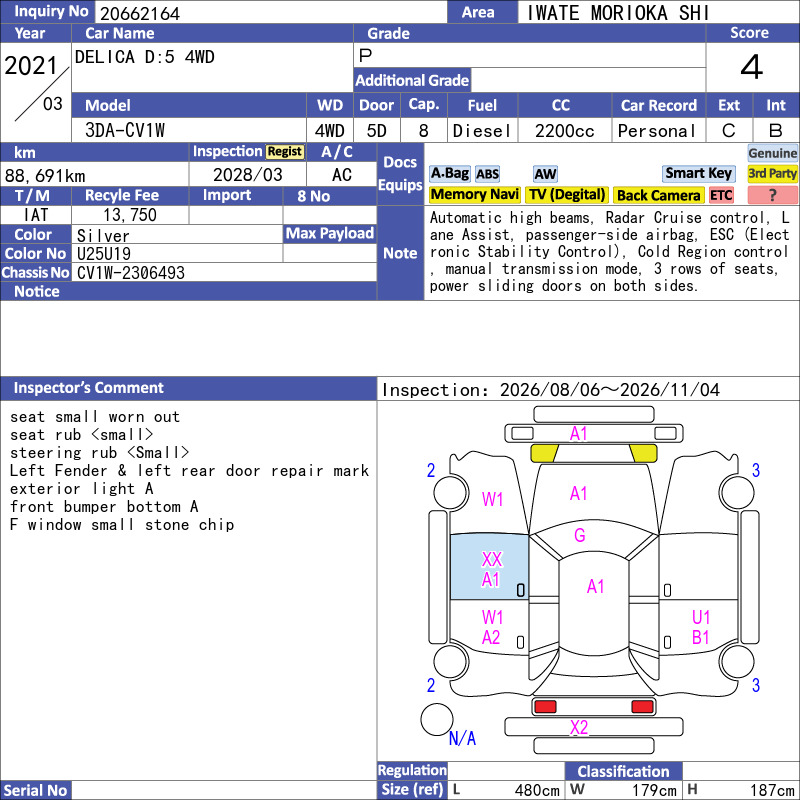Click the mileage 88,691km
Screen dimensions: 800x800
(45, 176)
